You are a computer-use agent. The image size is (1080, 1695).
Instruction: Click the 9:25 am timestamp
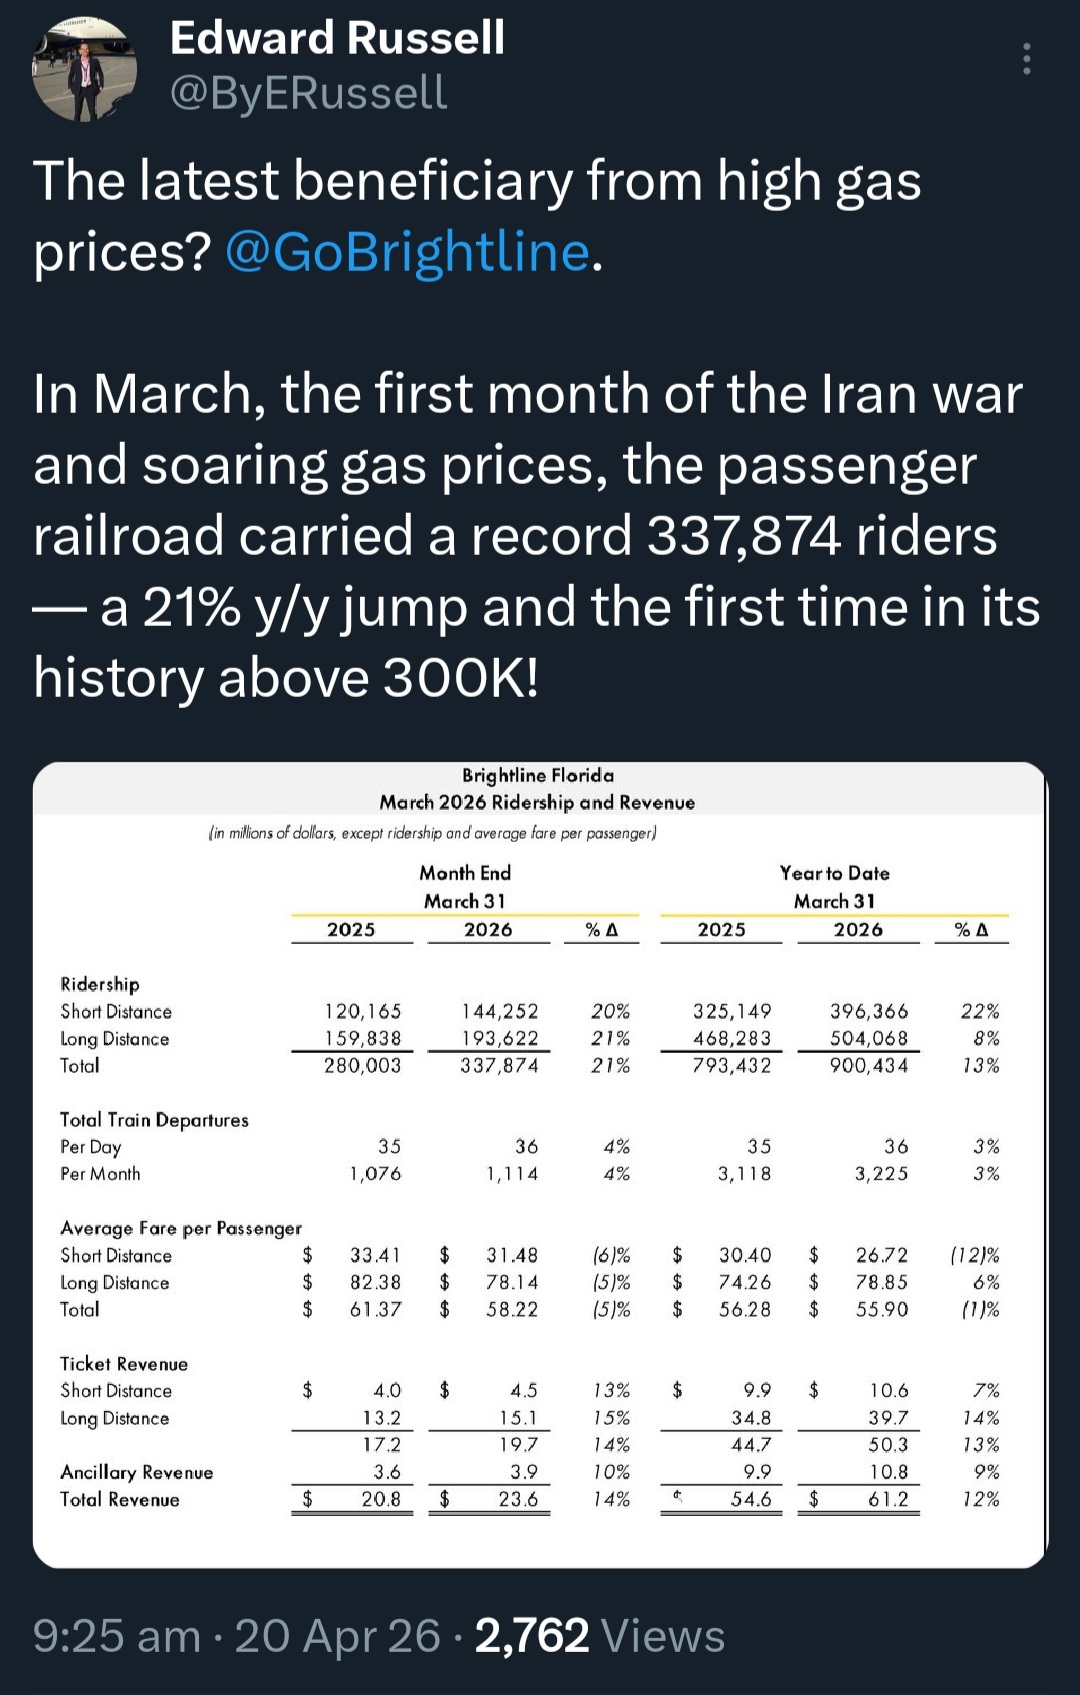[116, 1637]
